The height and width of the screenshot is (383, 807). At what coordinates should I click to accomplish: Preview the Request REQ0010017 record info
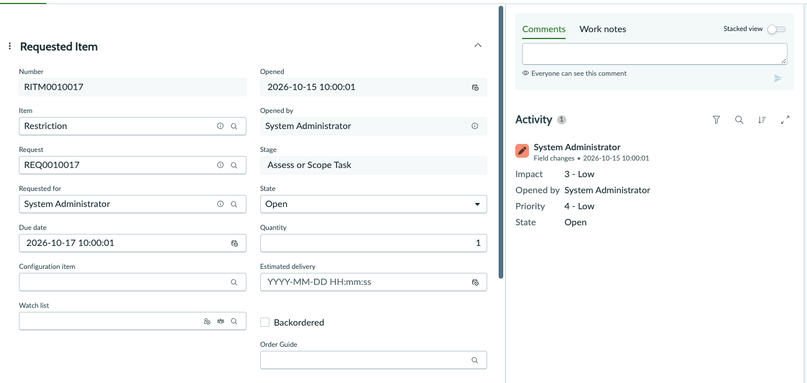[220, 165]
